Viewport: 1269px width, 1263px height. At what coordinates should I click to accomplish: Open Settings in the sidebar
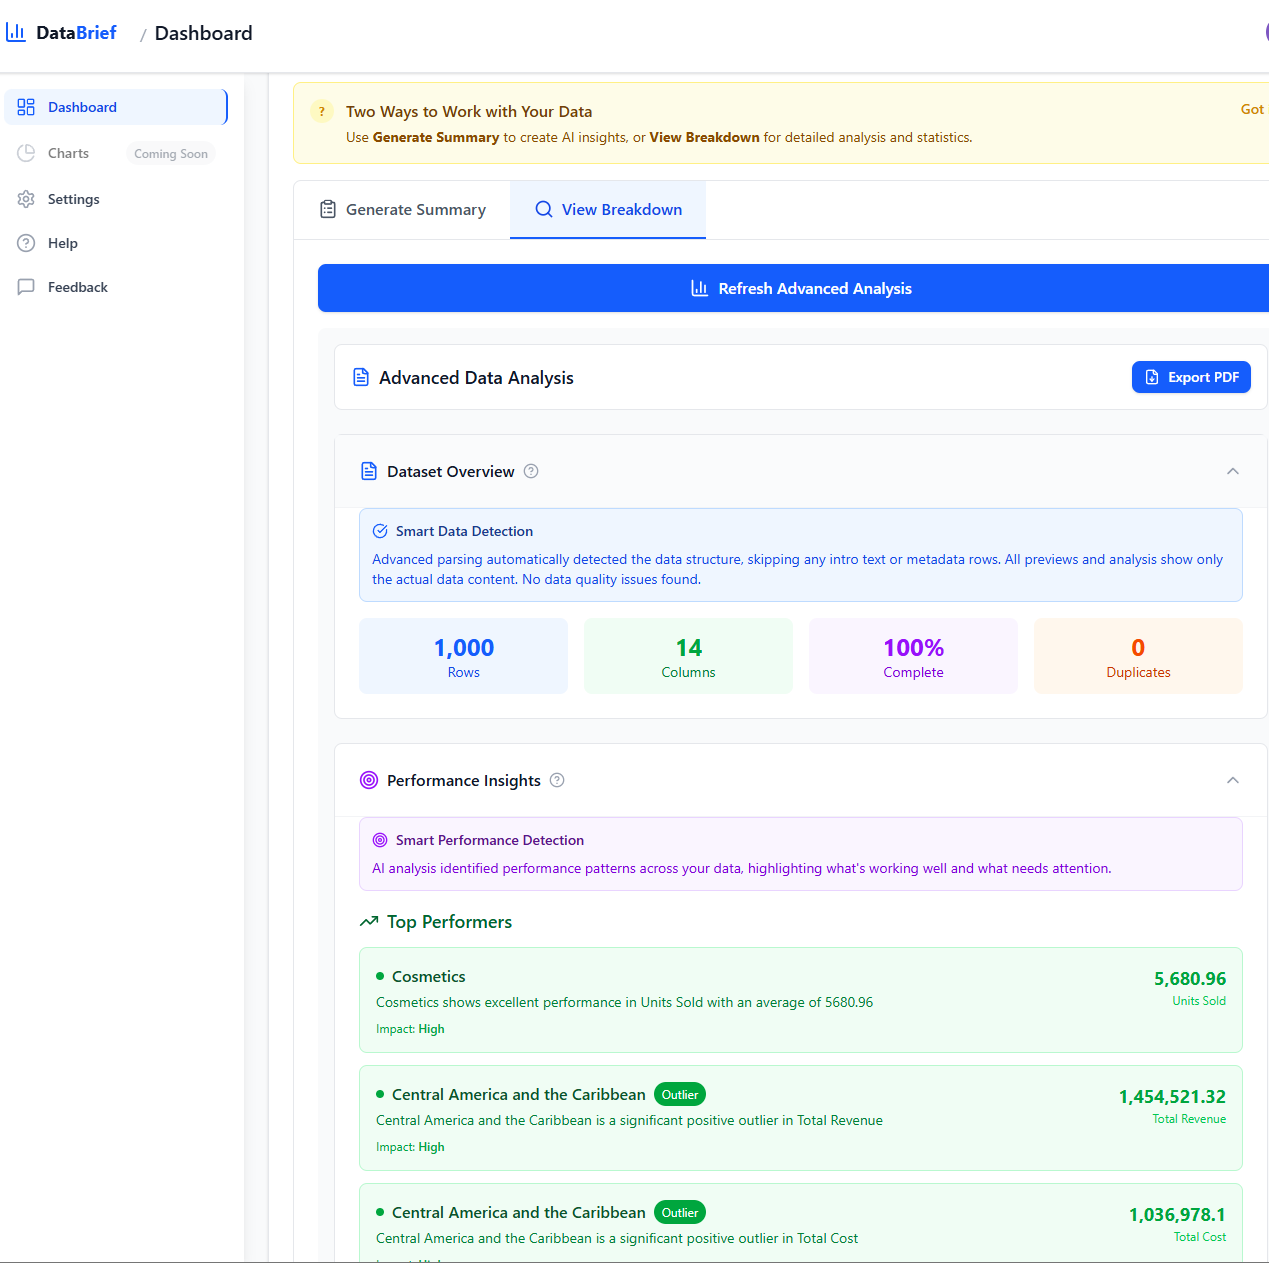[116, 199]
